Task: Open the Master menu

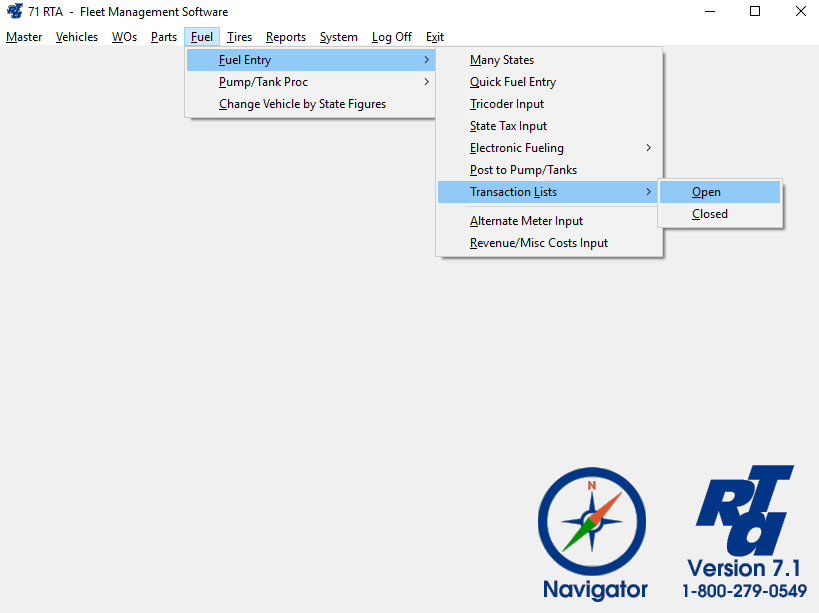Action: pos(24,37)
